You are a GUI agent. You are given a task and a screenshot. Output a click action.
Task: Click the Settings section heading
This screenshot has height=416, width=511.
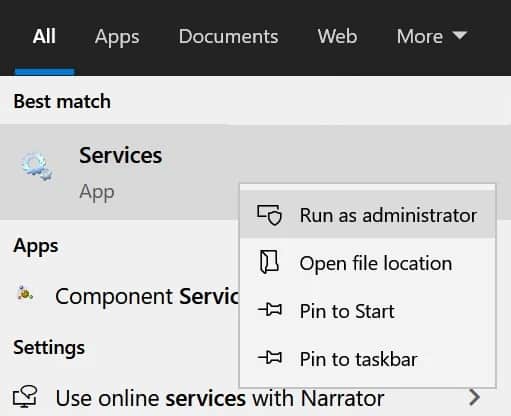(x=49, y=348)
